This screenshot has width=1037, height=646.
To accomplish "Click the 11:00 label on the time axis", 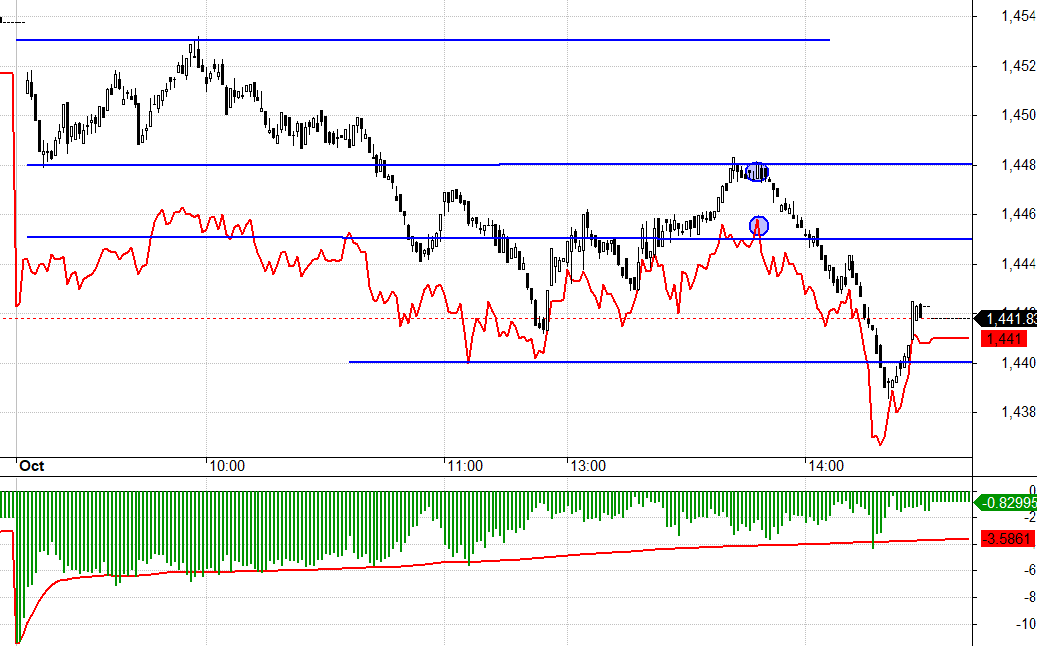I will [465, 466].
